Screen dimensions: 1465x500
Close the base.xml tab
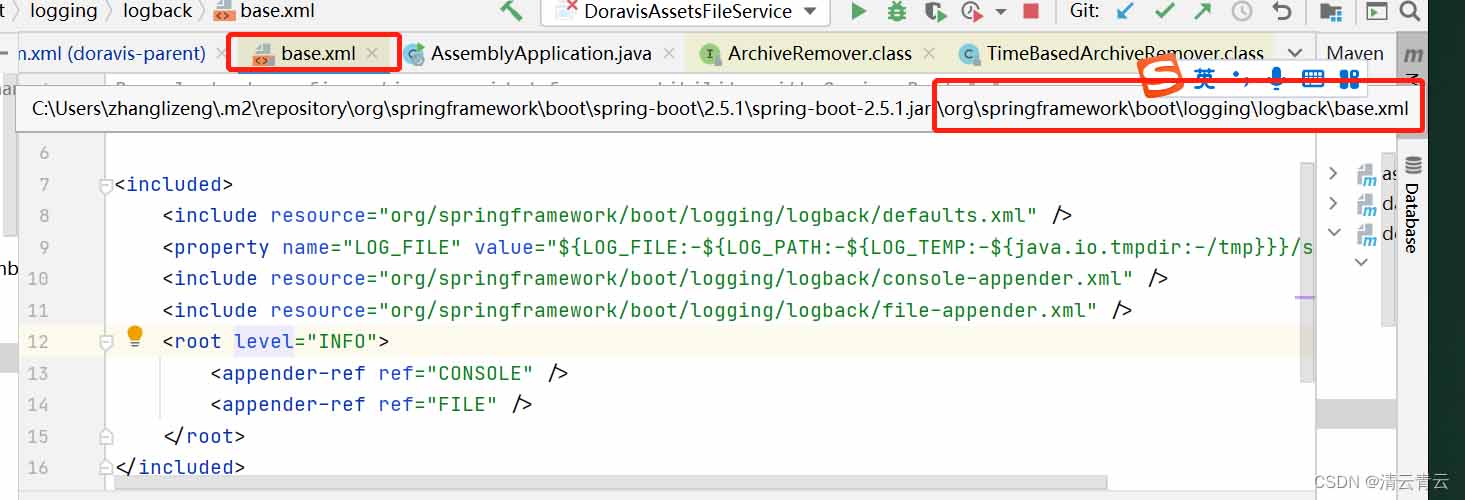pyautogui.click(x=372, y=53)
